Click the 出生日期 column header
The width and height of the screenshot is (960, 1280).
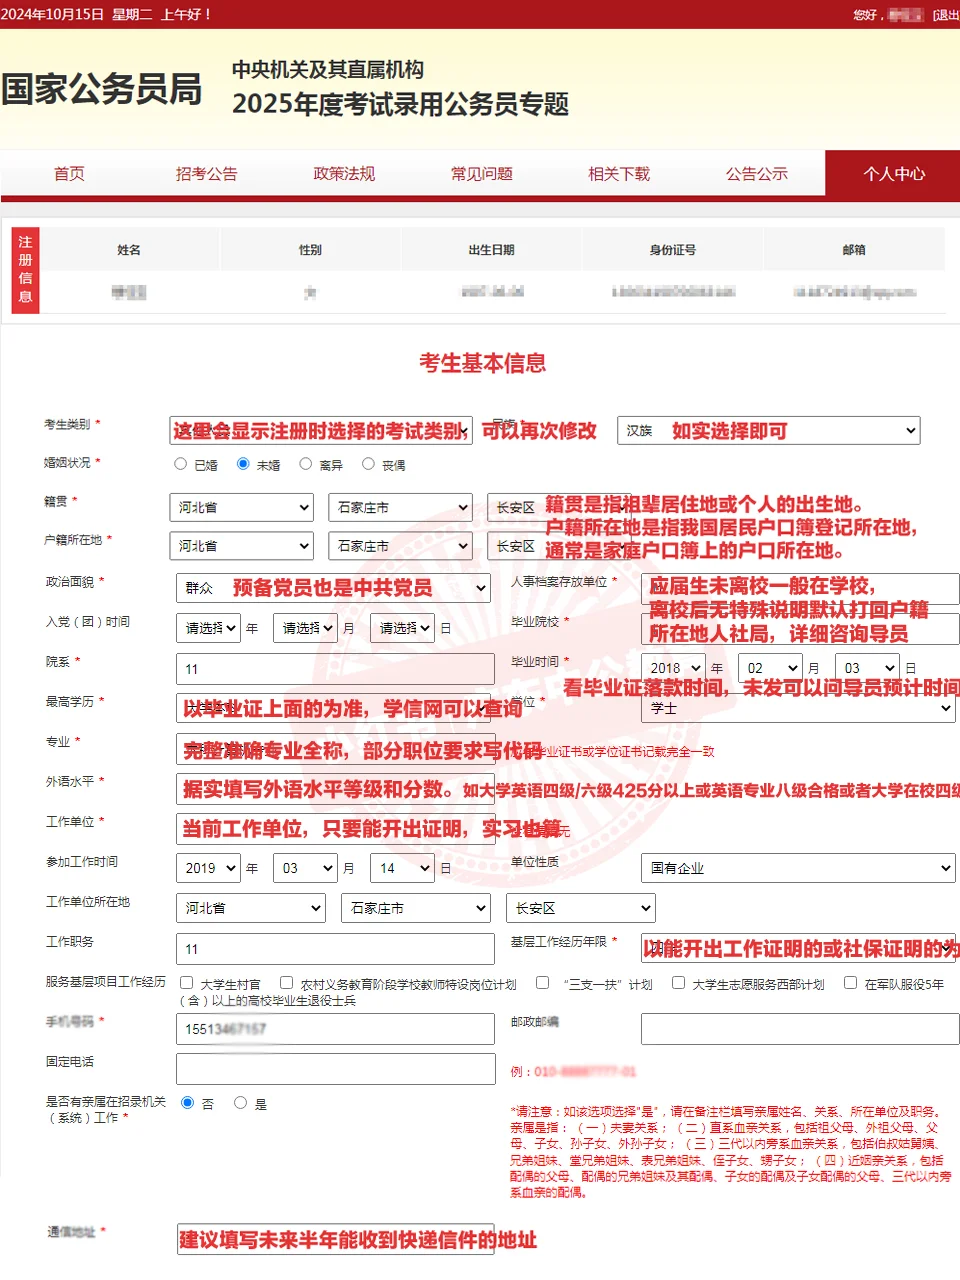click(491, 250)
